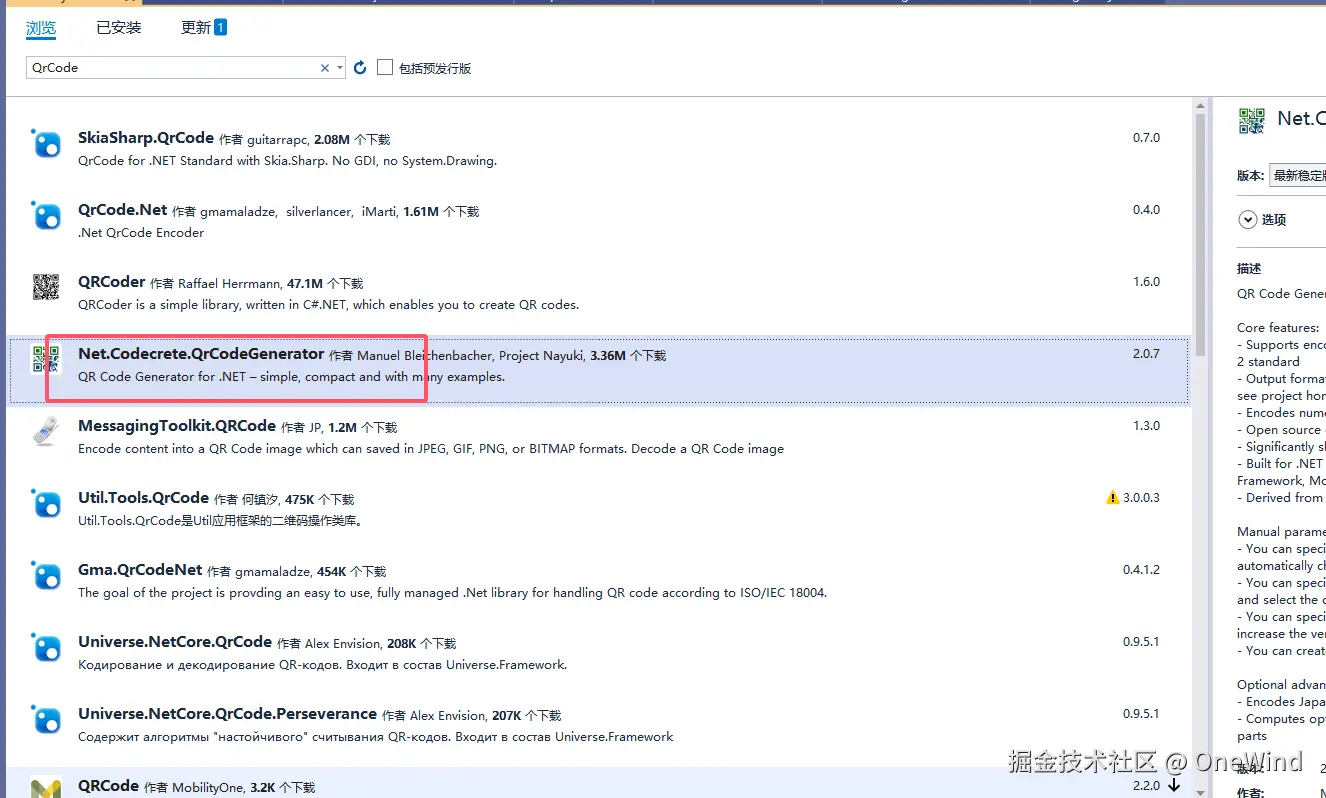The image size is (1326, 798).
Task: Click the warning icon next to 3.0.0.3
Action: (x=1113, y=497)
